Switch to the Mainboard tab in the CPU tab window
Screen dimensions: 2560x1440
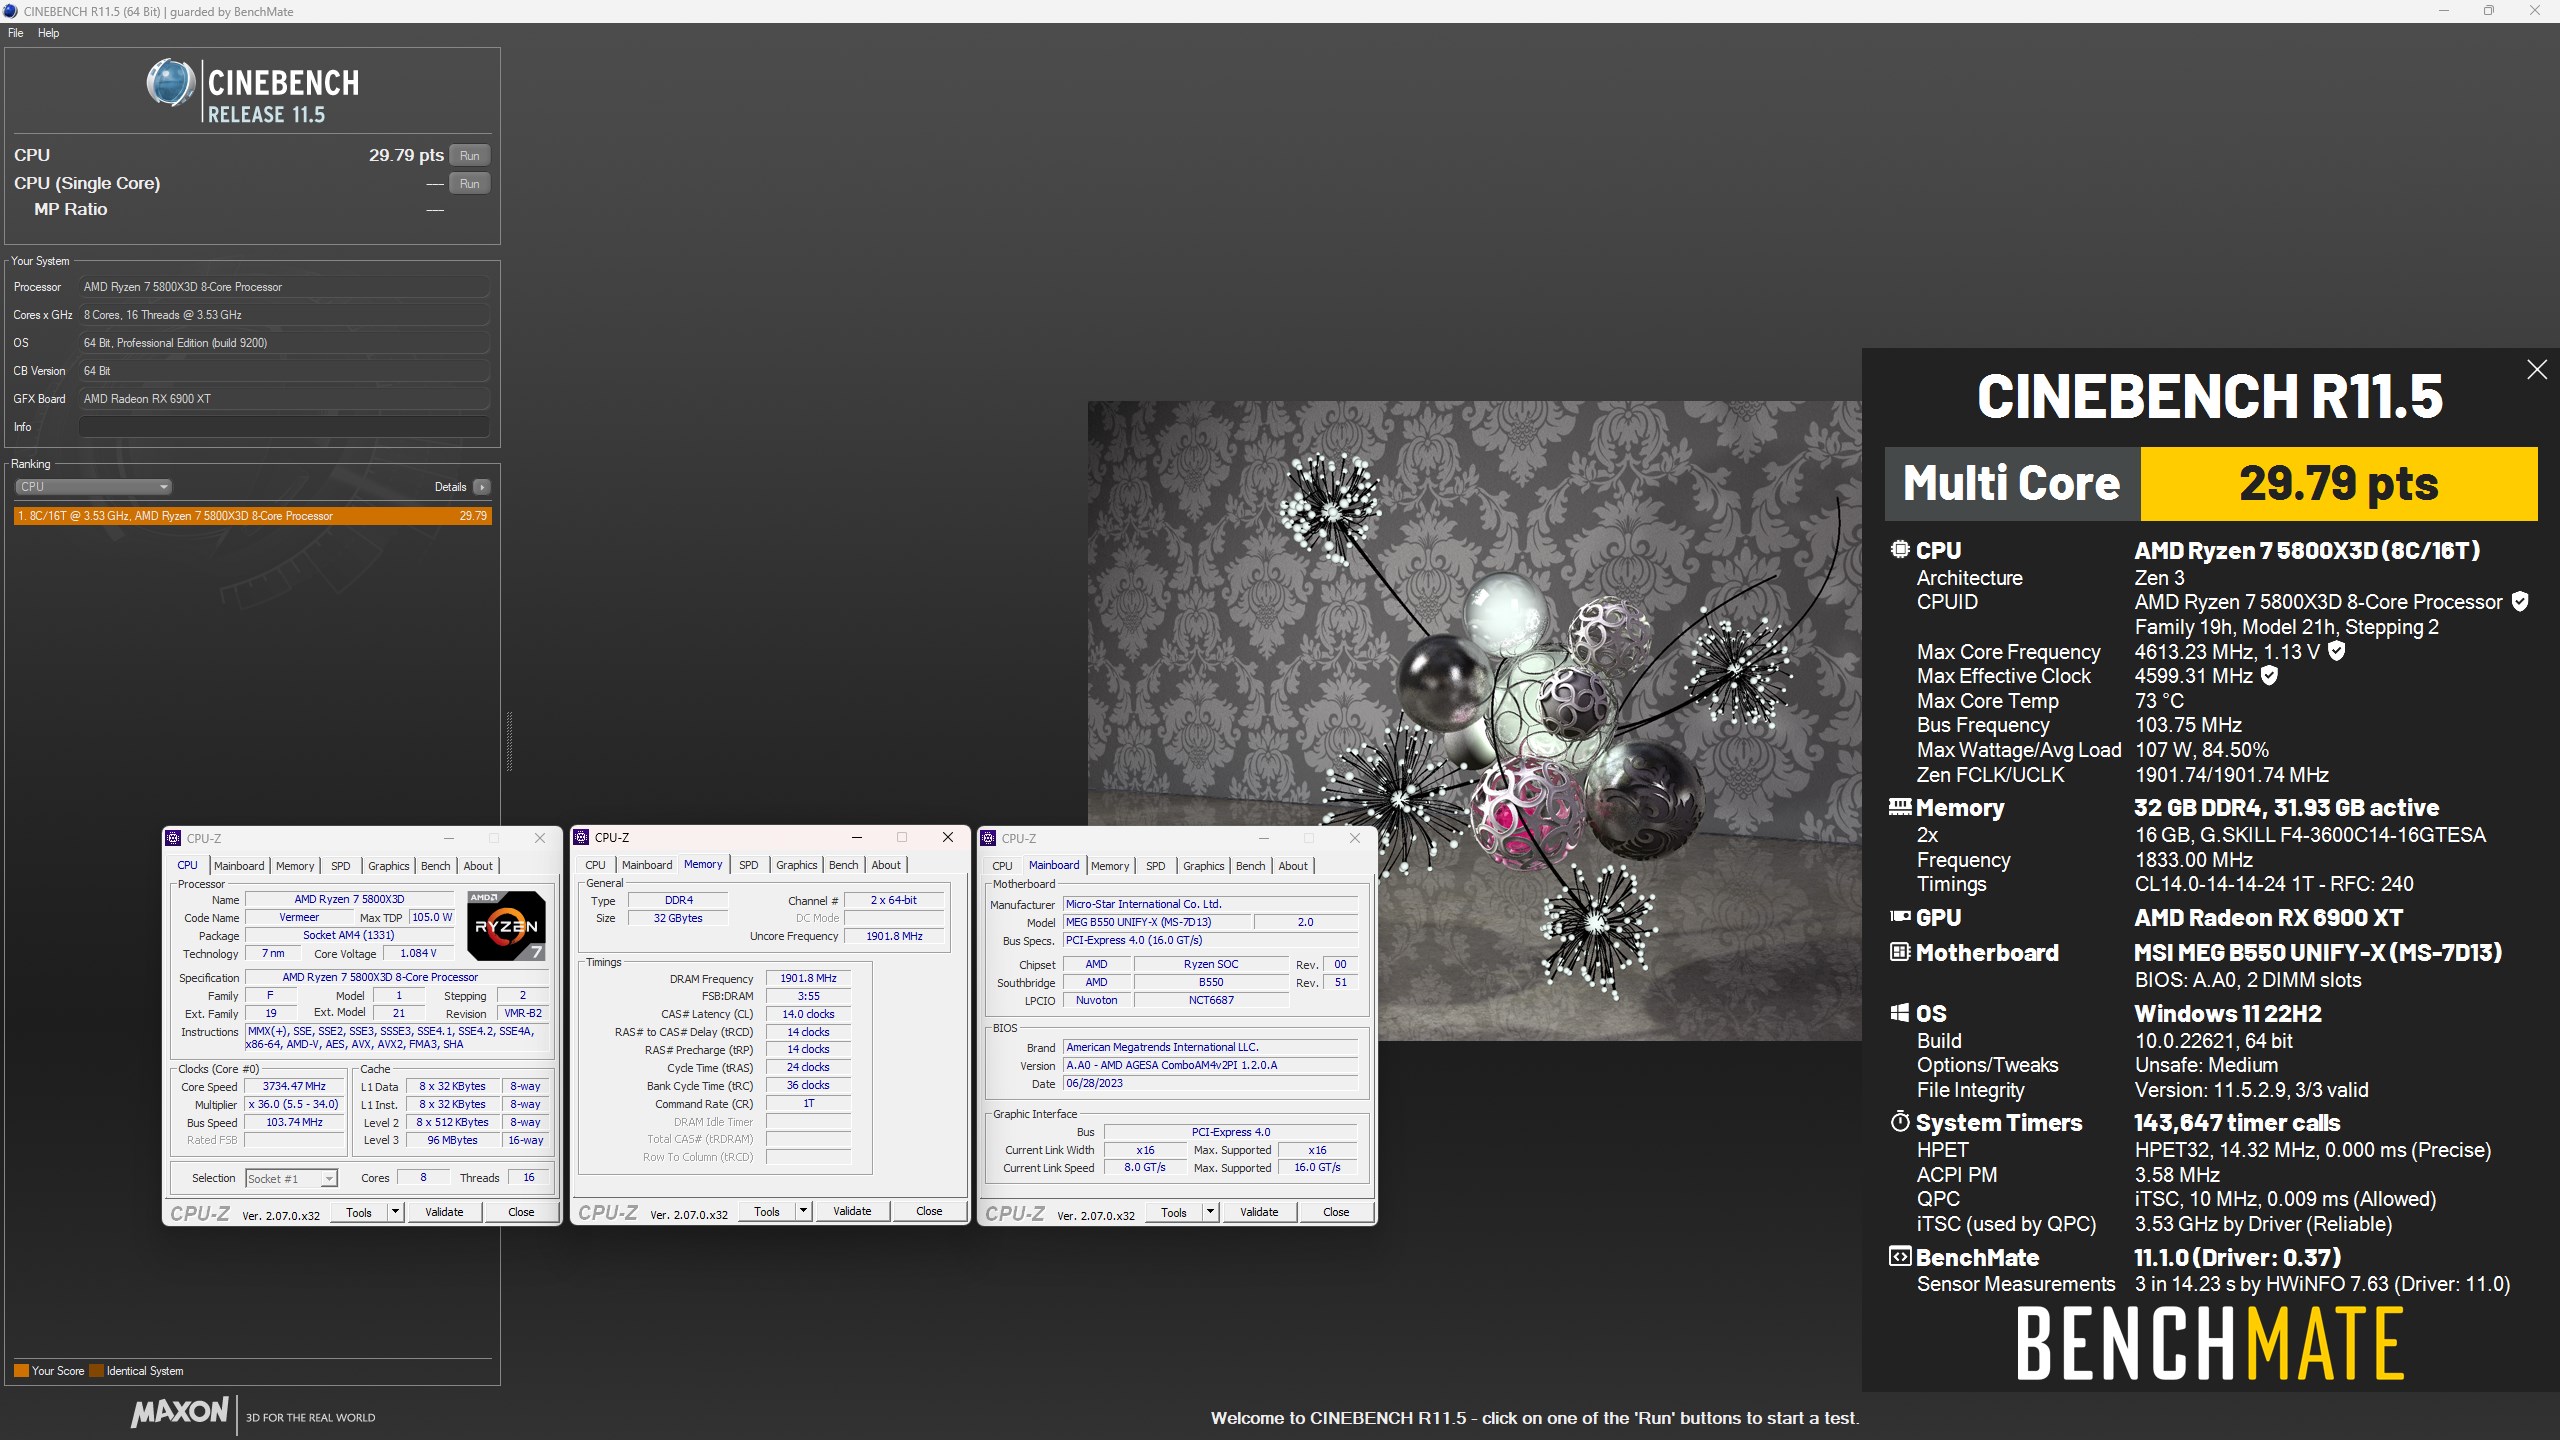pyautogui.click(x=239, y=866)
